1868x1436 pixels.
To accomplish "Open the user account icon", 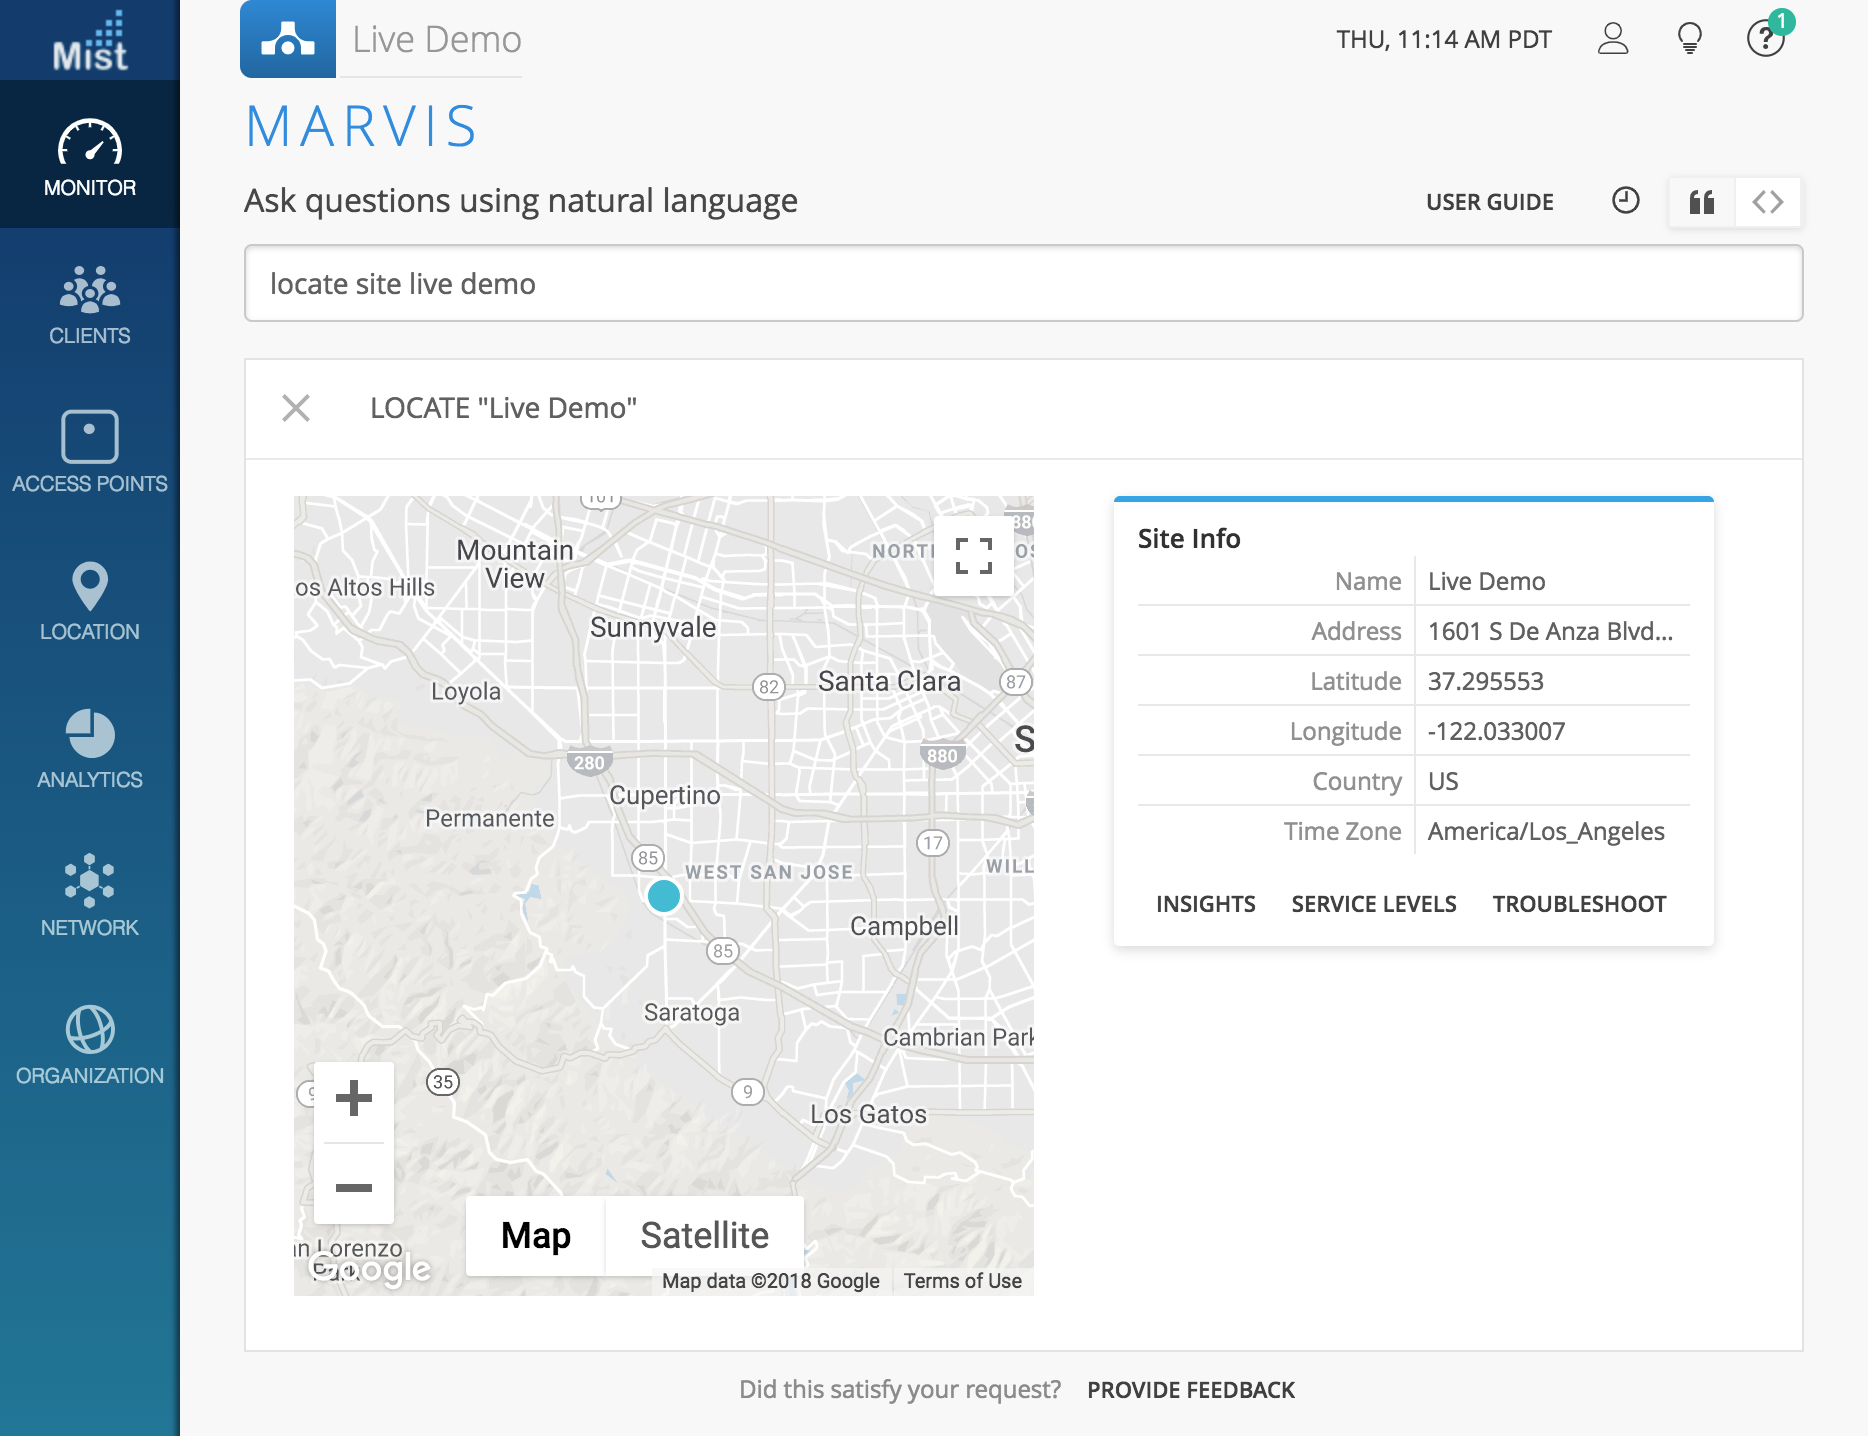I will tap(1612, 39).
